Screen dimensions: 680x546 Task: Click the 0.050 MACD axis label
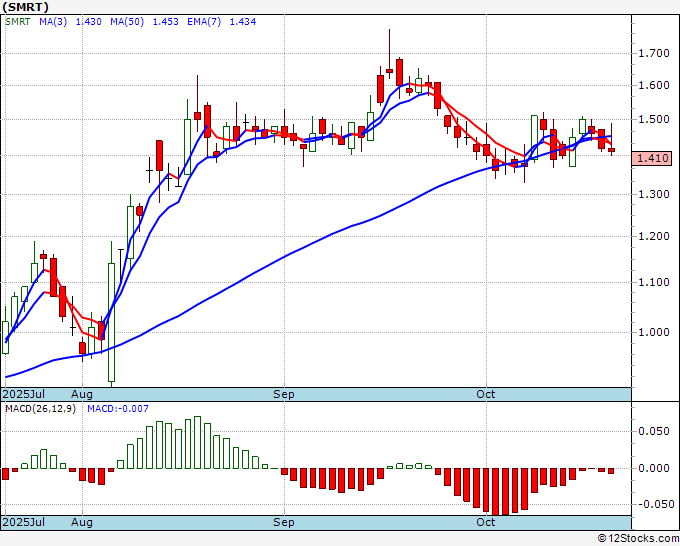click(x=654, y=431)
